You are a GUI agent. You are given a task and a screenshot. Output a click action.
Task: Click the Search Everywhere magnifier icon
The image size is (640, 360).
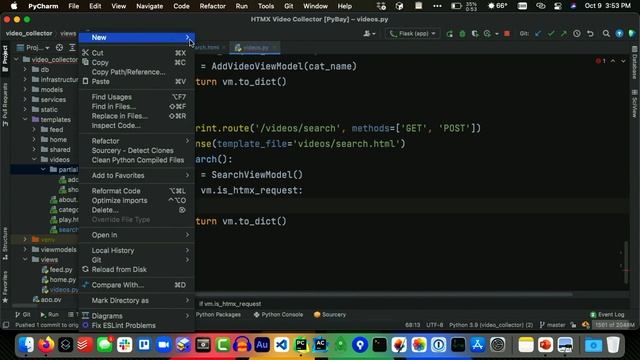pos(606,34)
